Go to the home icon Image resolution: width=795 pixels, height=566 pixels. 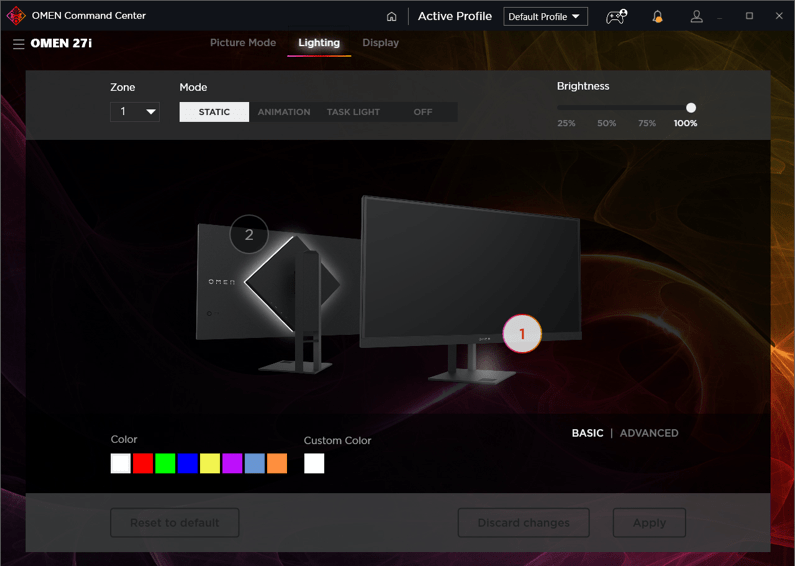tap(391, 17)
